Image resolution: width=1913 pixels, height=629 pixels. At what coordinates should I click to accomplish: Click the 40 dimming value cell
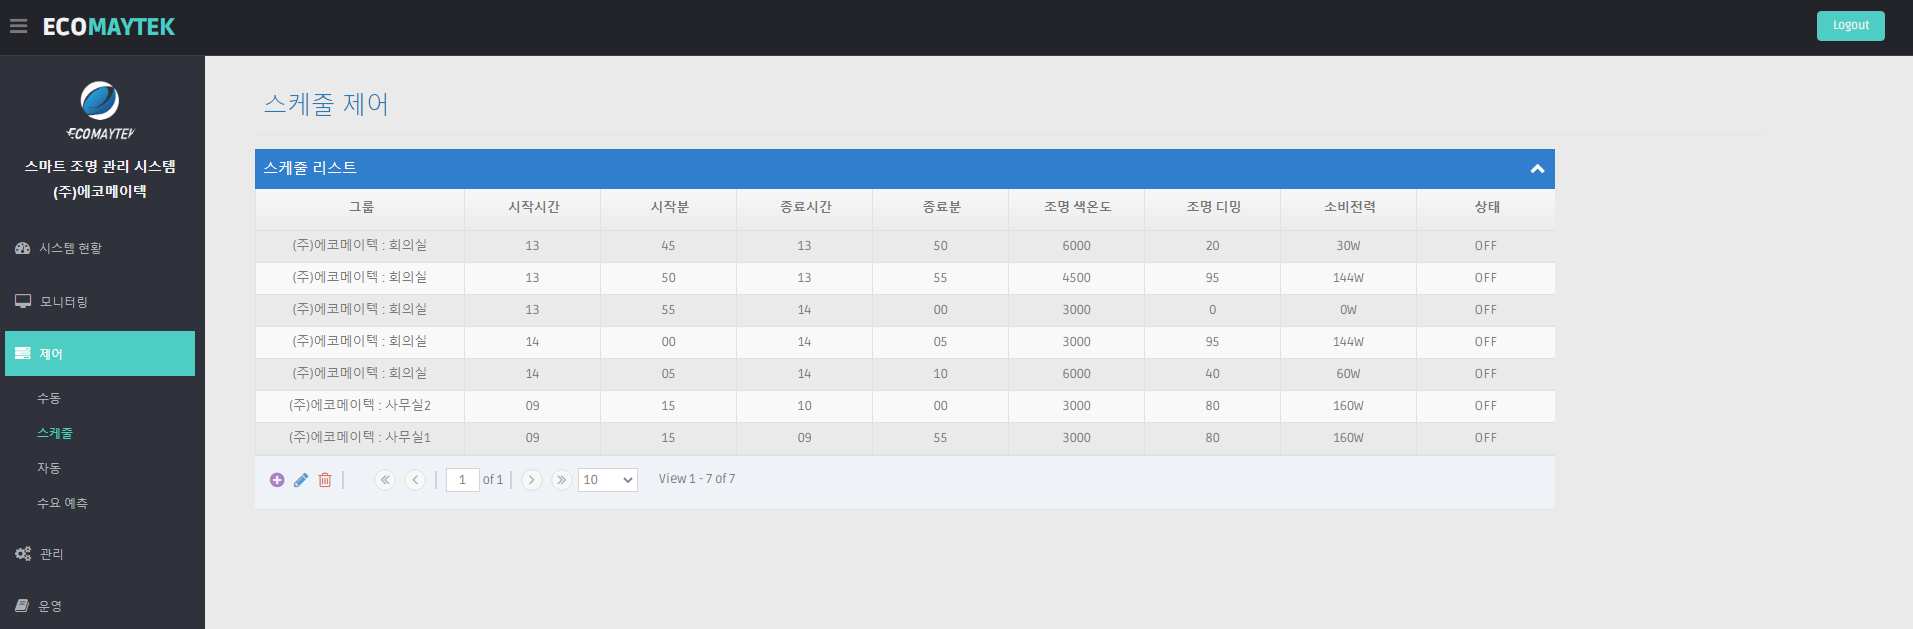1213,374
